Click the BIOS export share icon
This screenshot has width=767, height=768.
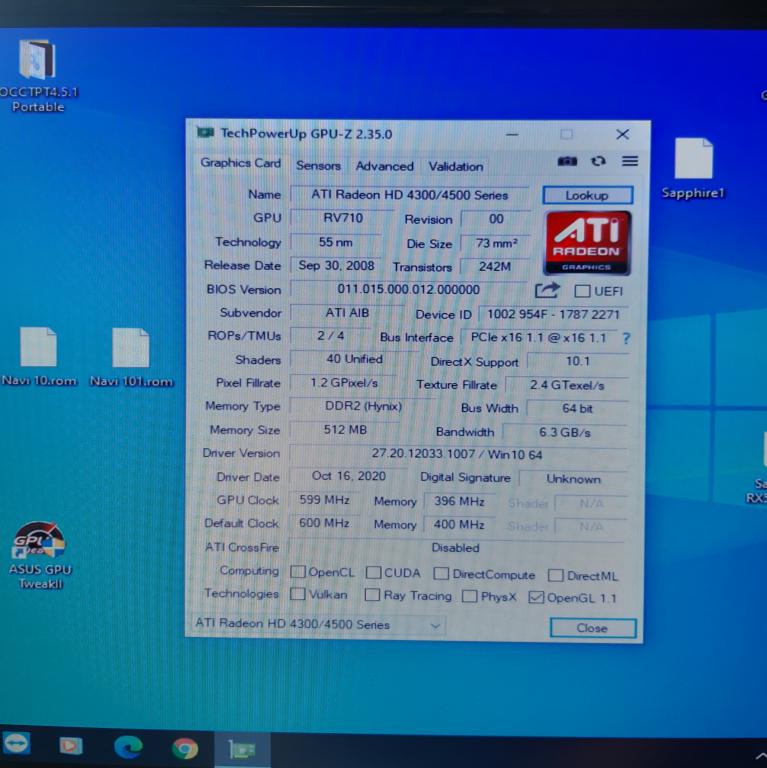[x=547, y=290]
